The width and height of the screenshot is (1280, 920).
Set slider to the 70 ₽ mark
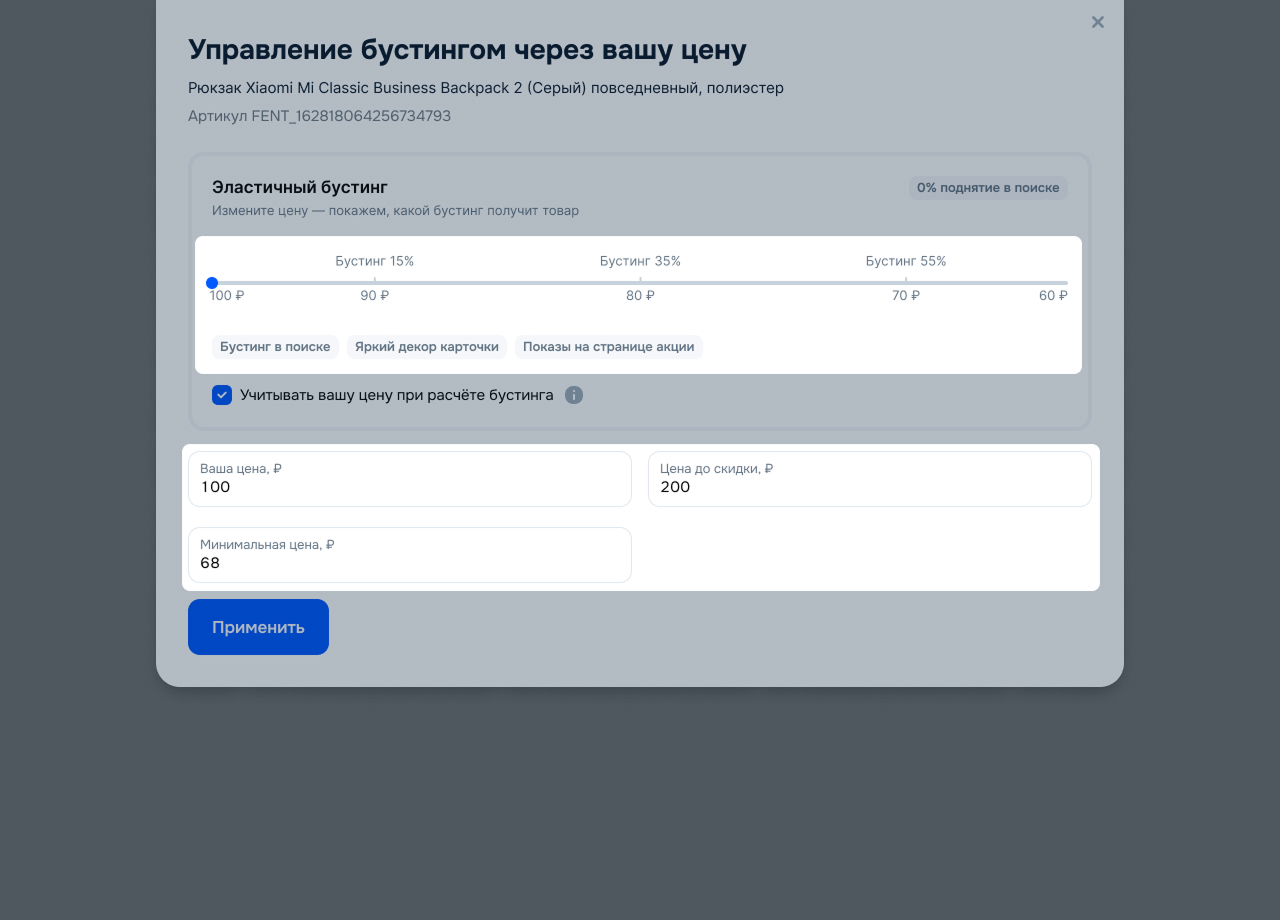tap(906, 283)
